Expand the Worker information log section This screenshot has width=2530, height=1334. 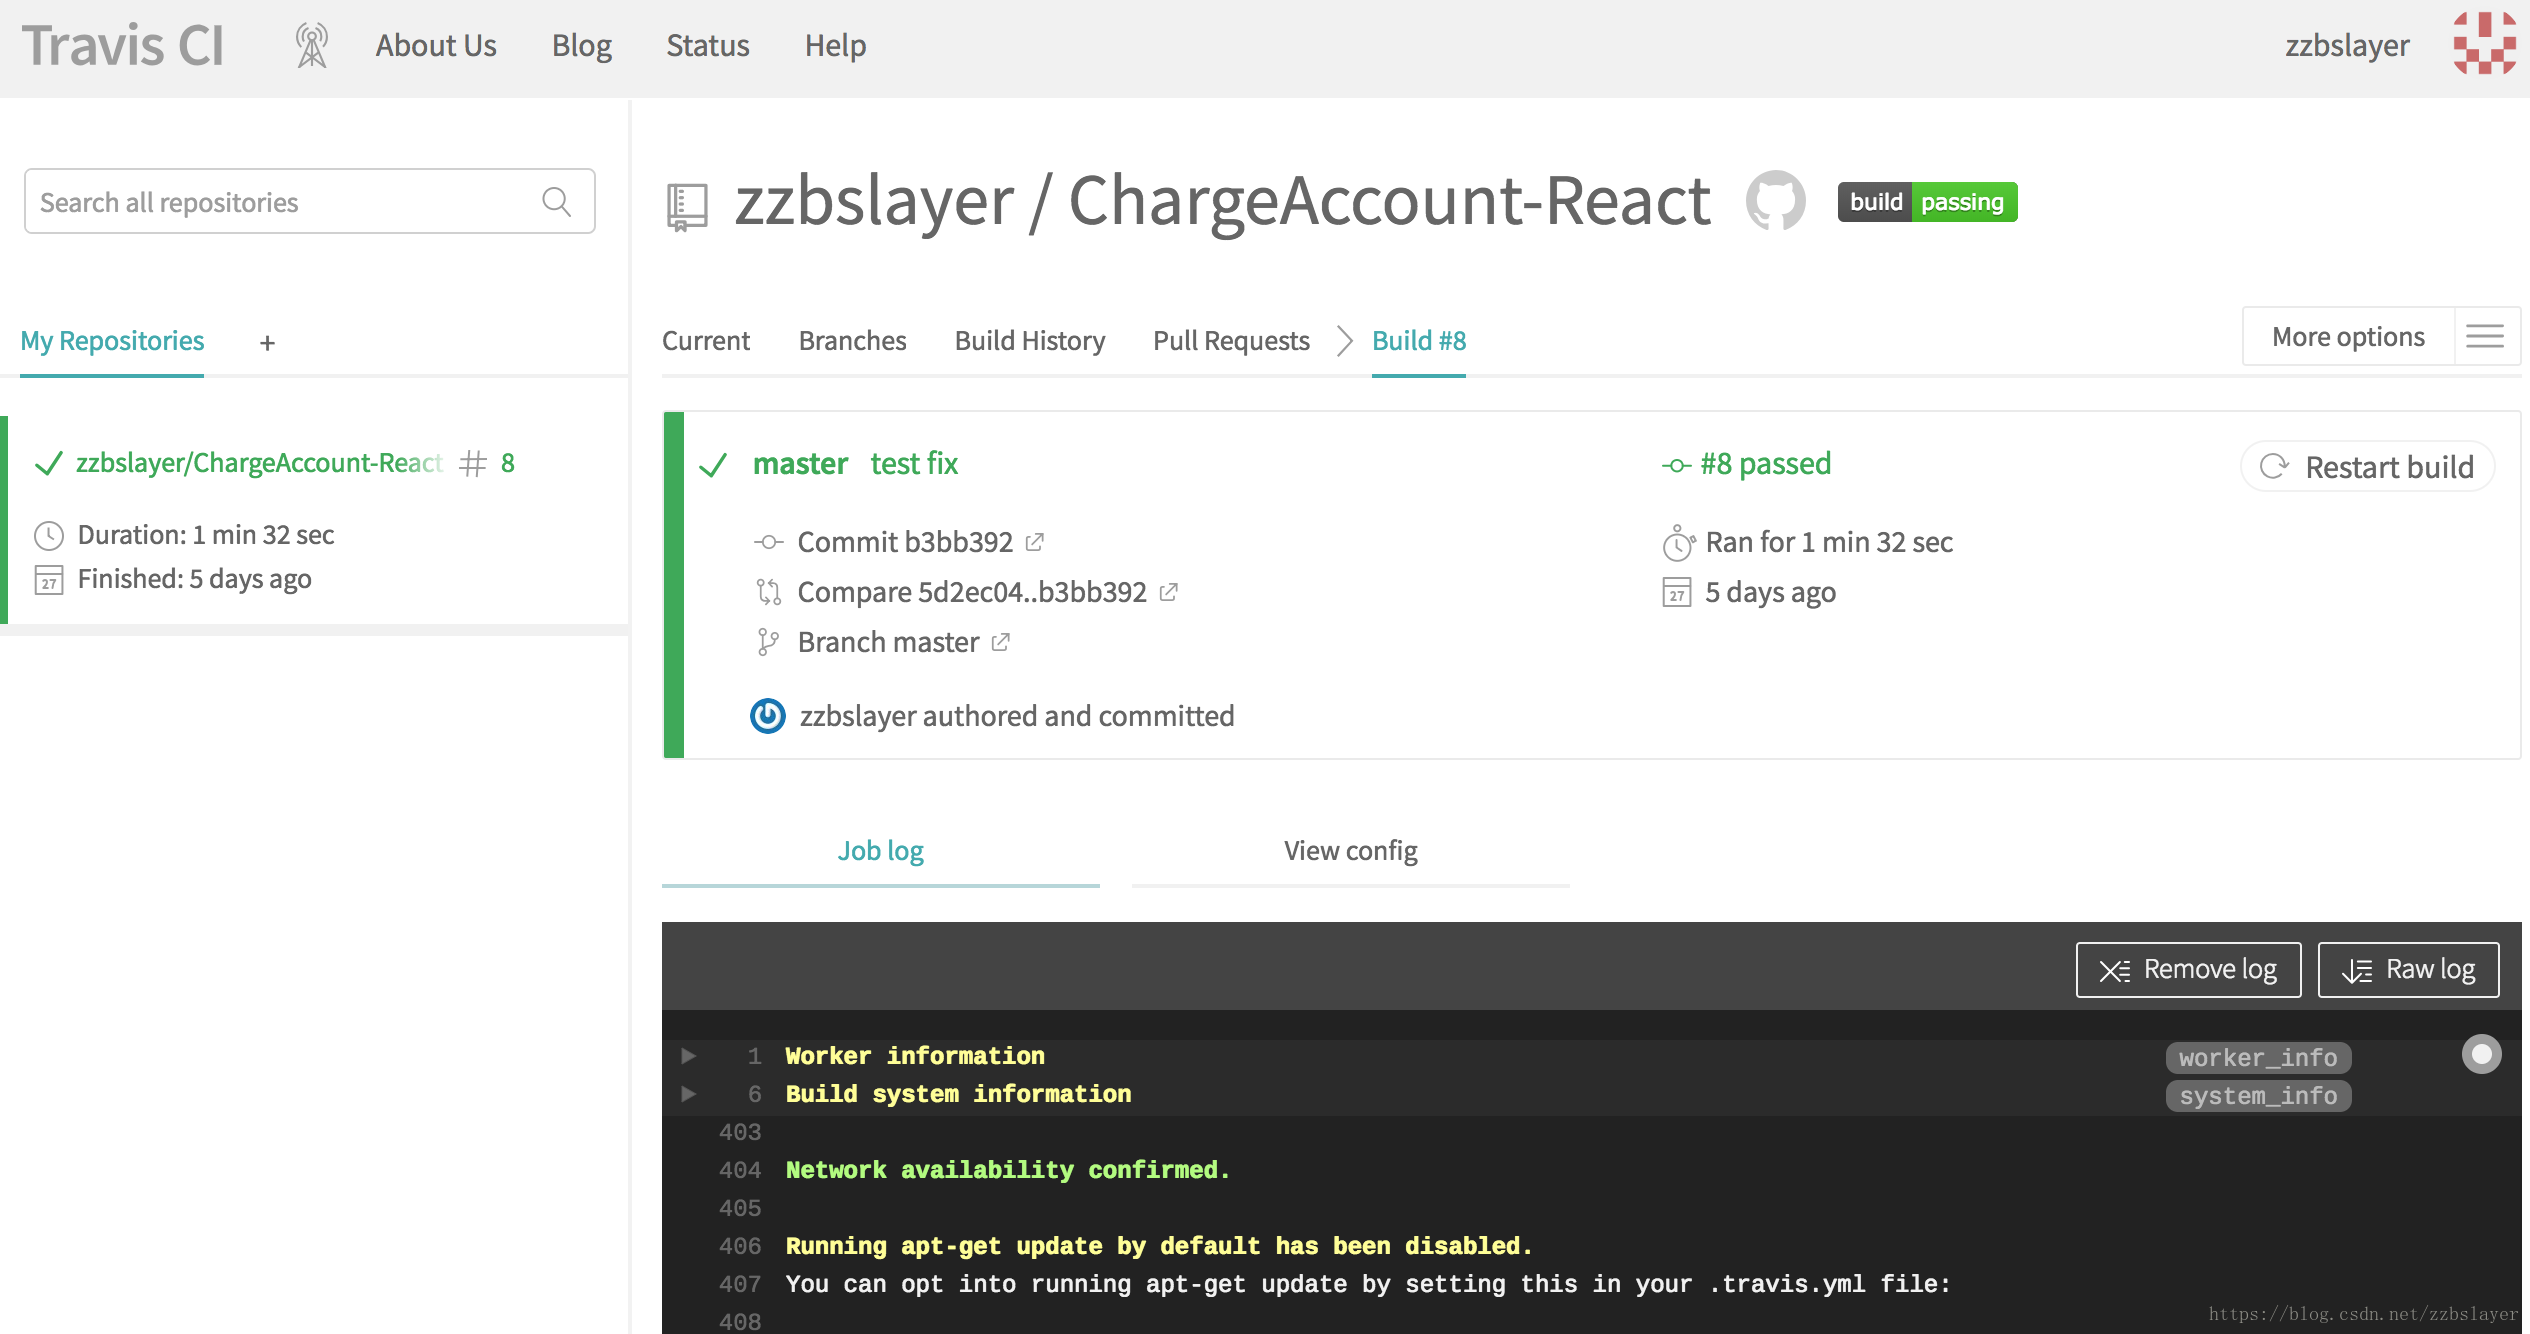point(689,1056)
